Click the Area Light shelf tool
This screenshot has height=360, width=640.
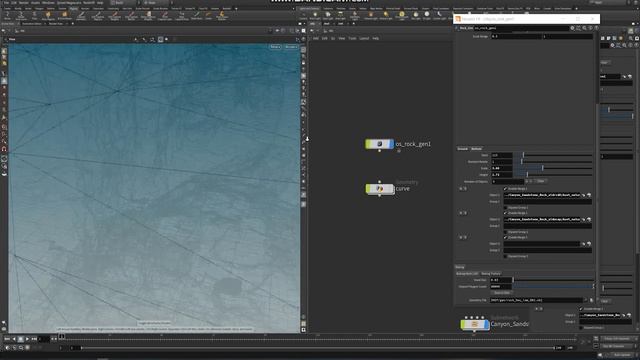(340, 16)
